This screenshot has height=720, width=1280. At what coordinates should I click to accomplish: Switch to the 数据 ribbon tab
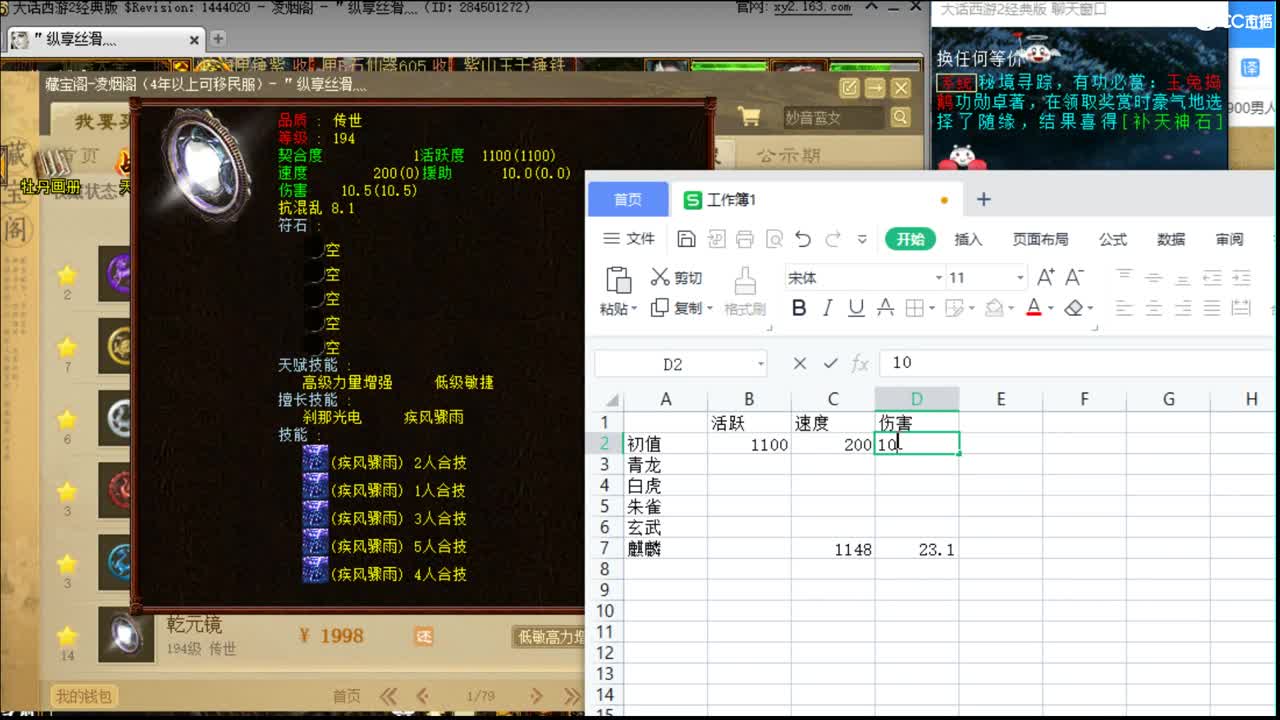coord(1171,239)
